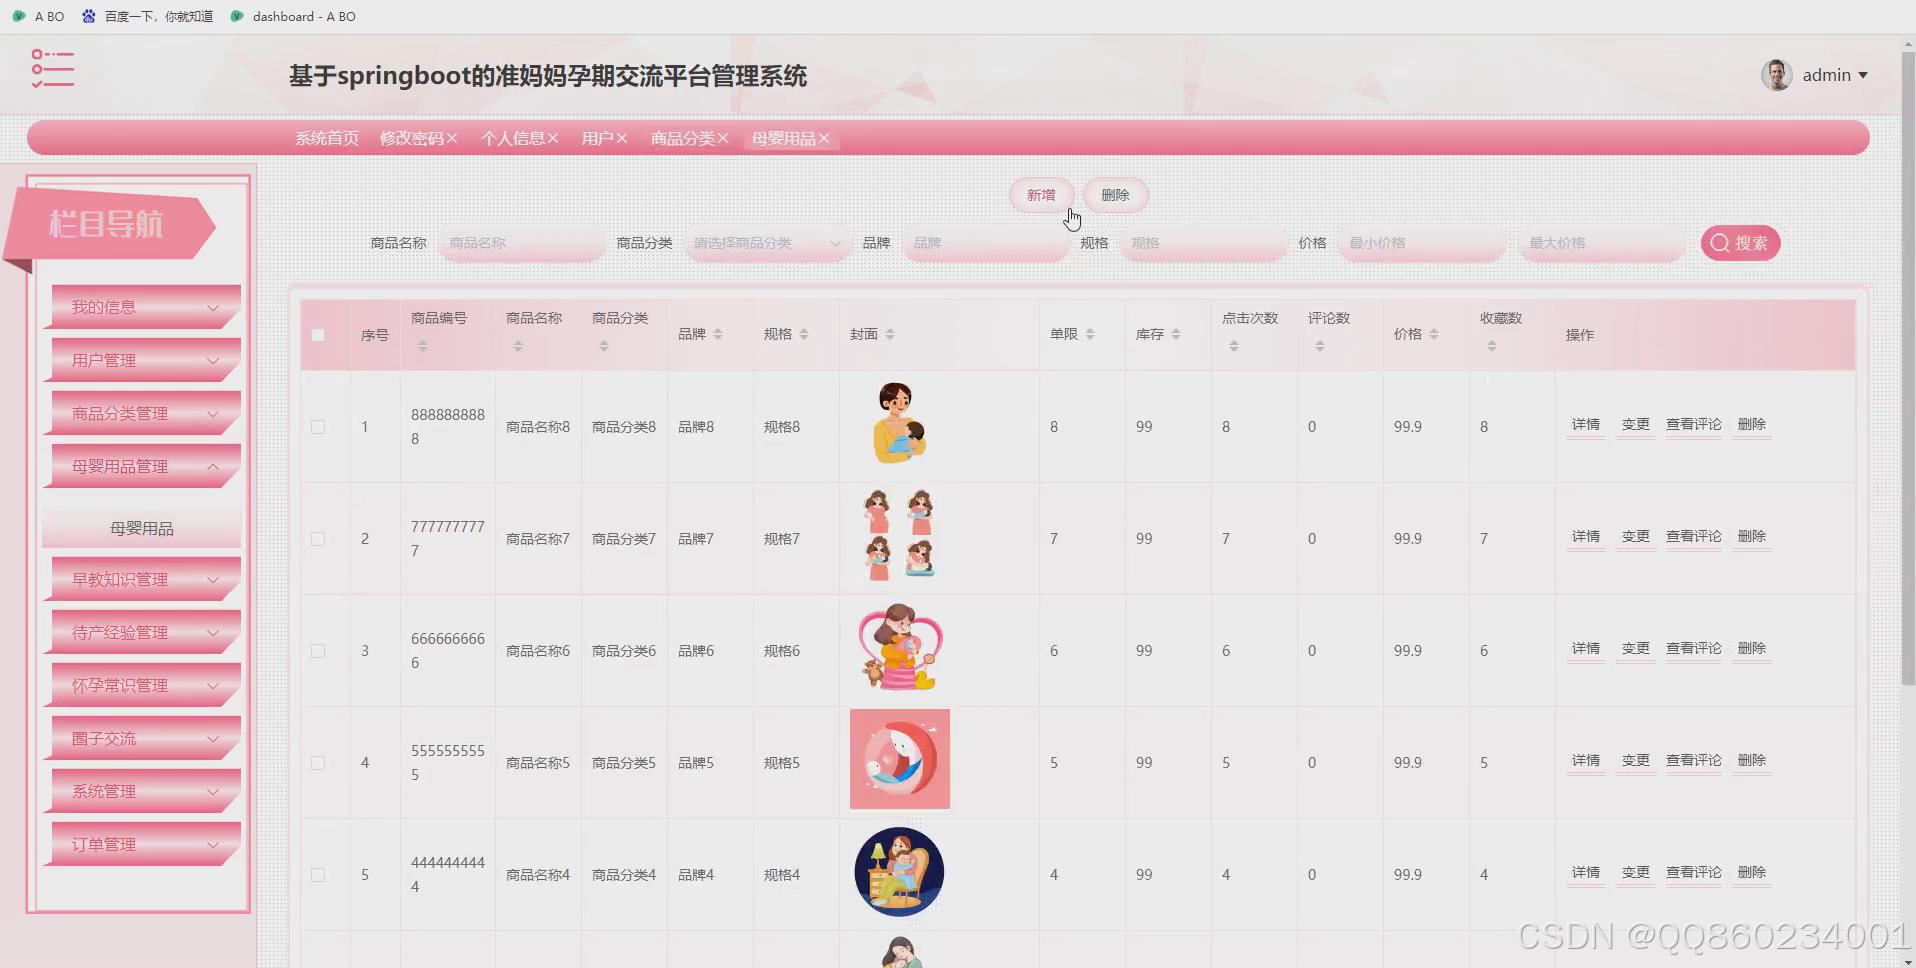Sort by 价格 column sort icon

coord(1434,334)
